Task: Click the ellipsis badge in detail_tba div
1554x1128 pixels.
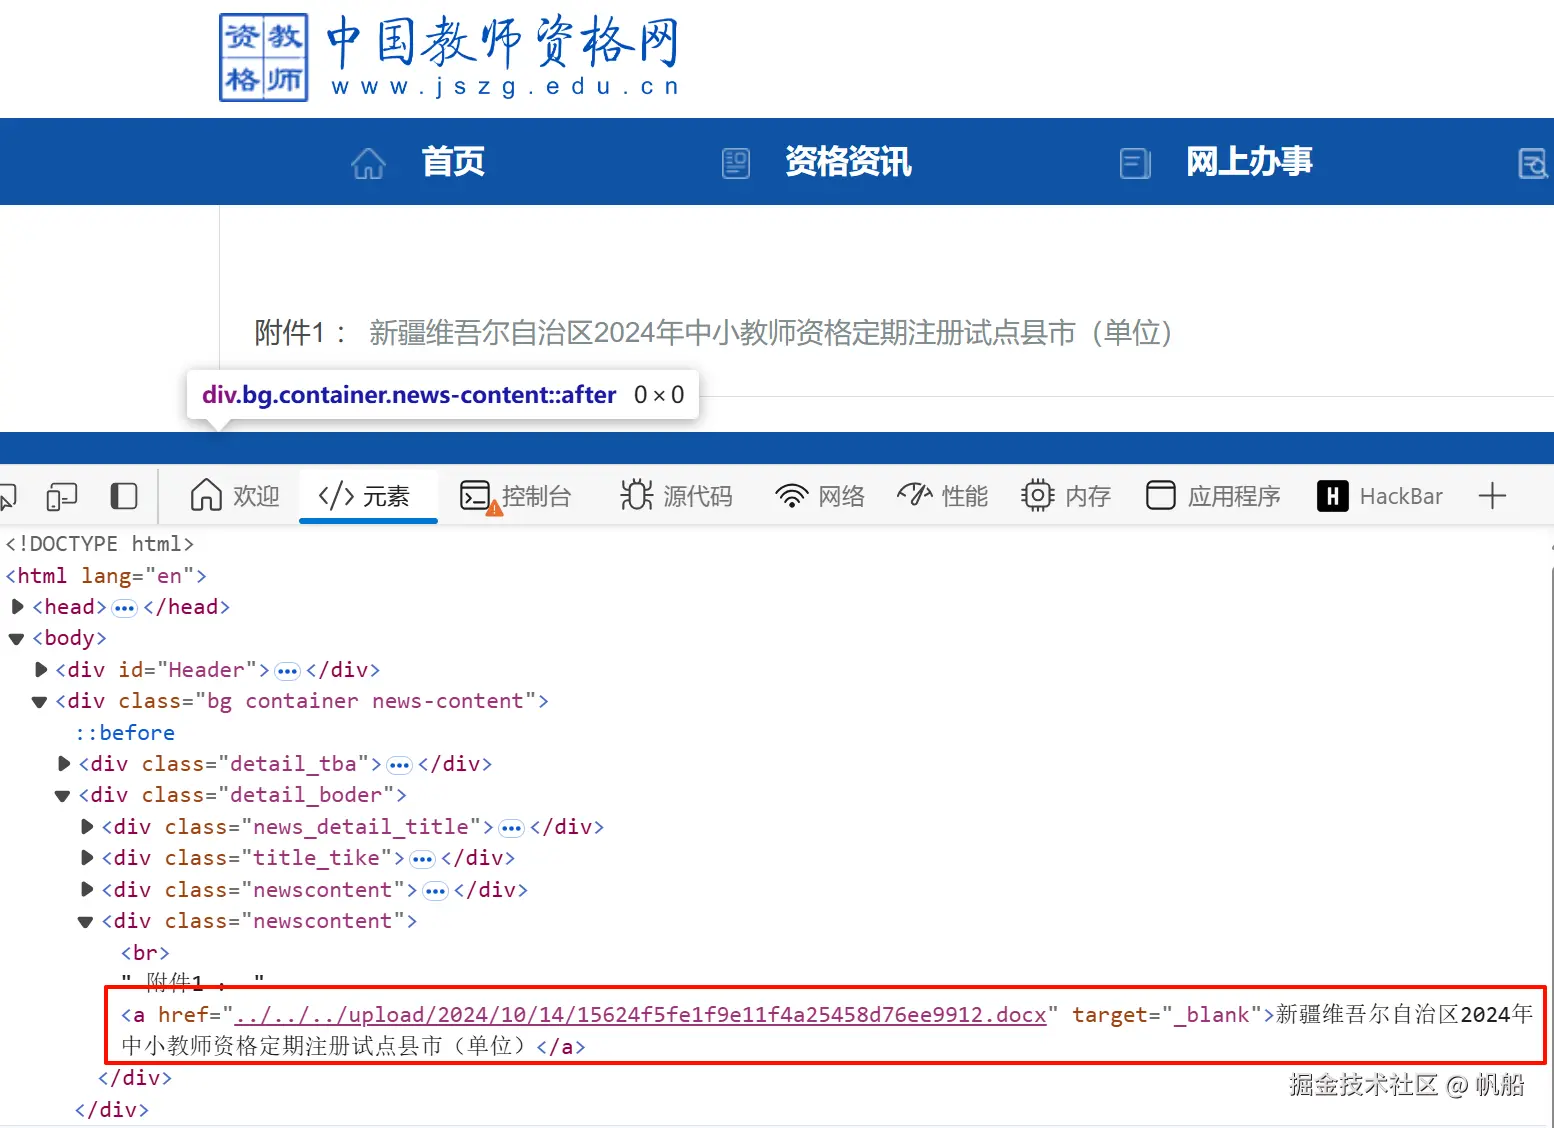Action: [399, 765]
